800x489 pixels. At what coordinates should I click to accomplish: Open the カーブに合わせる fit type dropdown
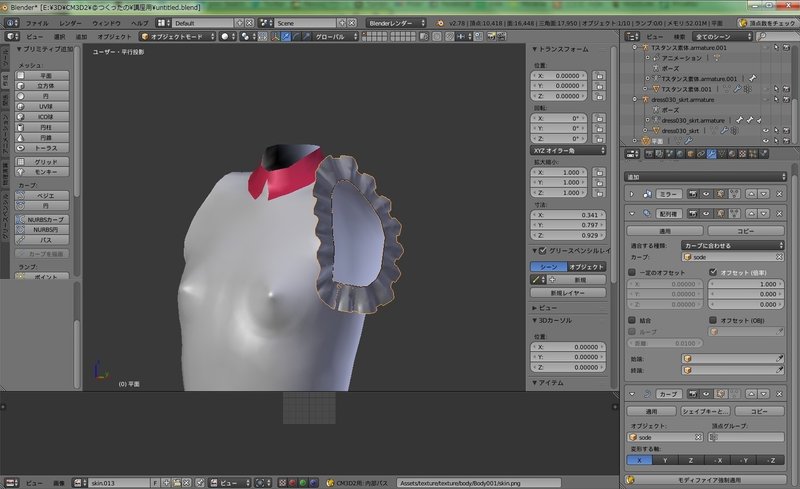point(733,246)
